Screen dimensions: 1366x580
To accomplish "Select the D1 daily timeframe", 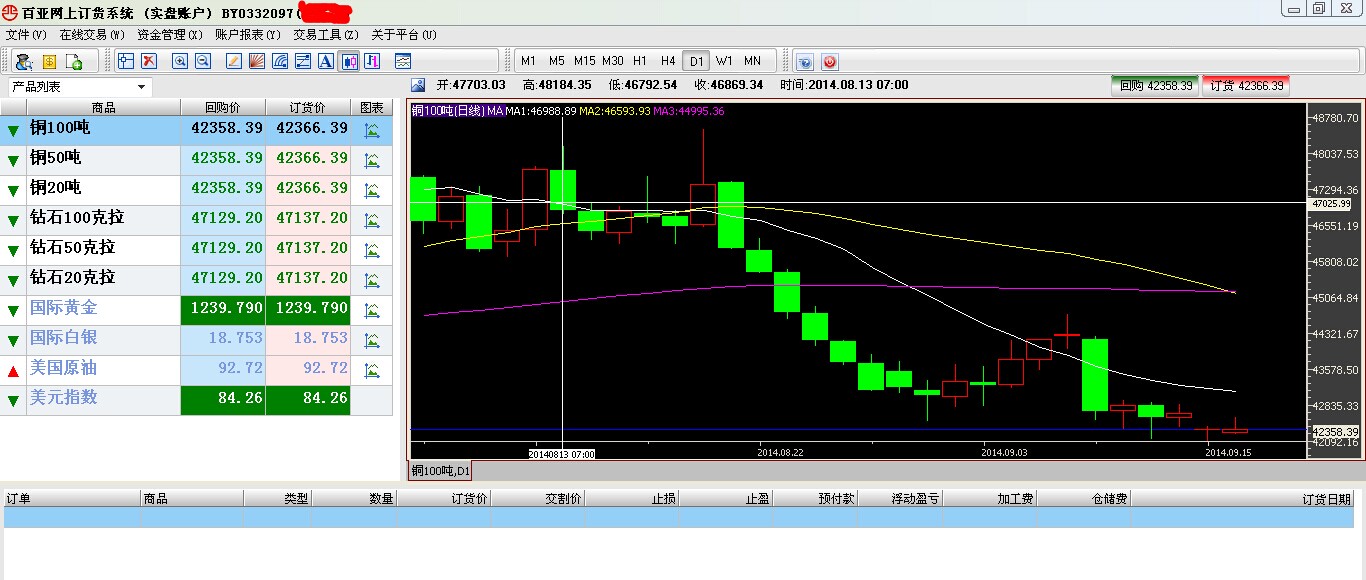I will (696, 61).
